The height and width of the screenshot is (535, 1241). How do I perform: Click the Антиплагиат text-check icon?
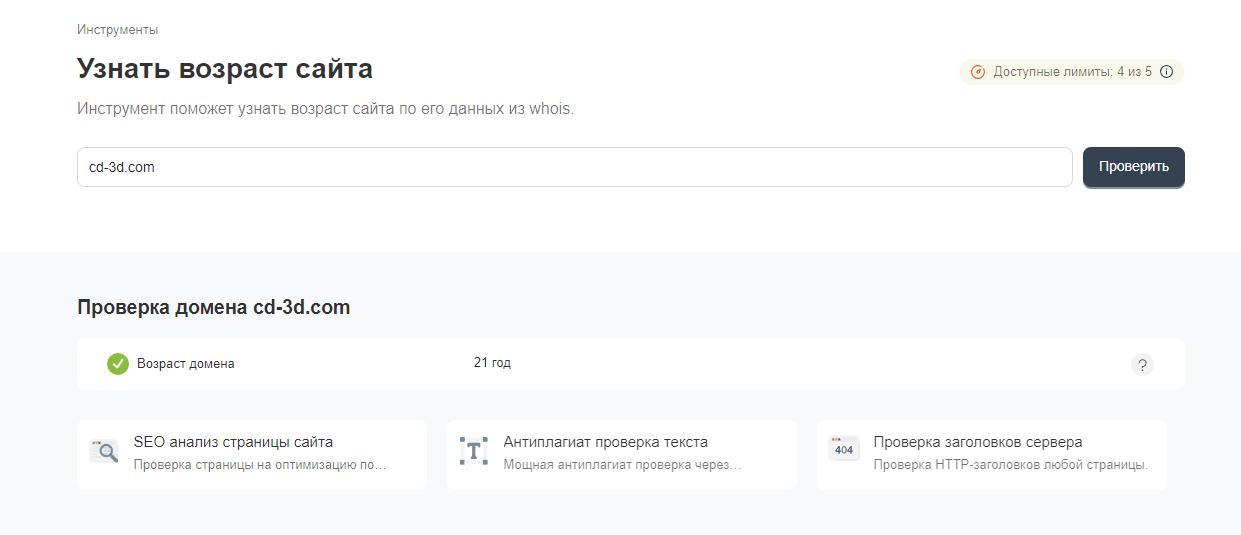click(474, 451)
